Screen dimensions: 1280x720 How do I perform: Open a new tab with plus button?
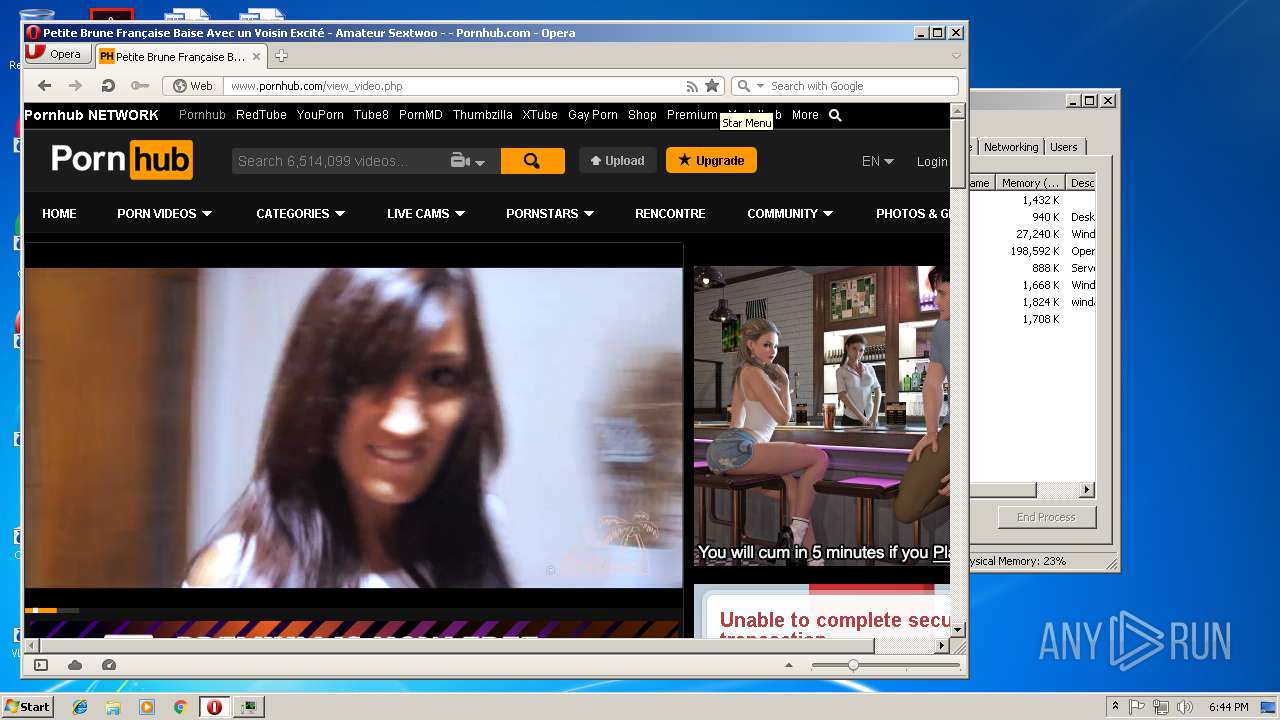tap(281, 56)
